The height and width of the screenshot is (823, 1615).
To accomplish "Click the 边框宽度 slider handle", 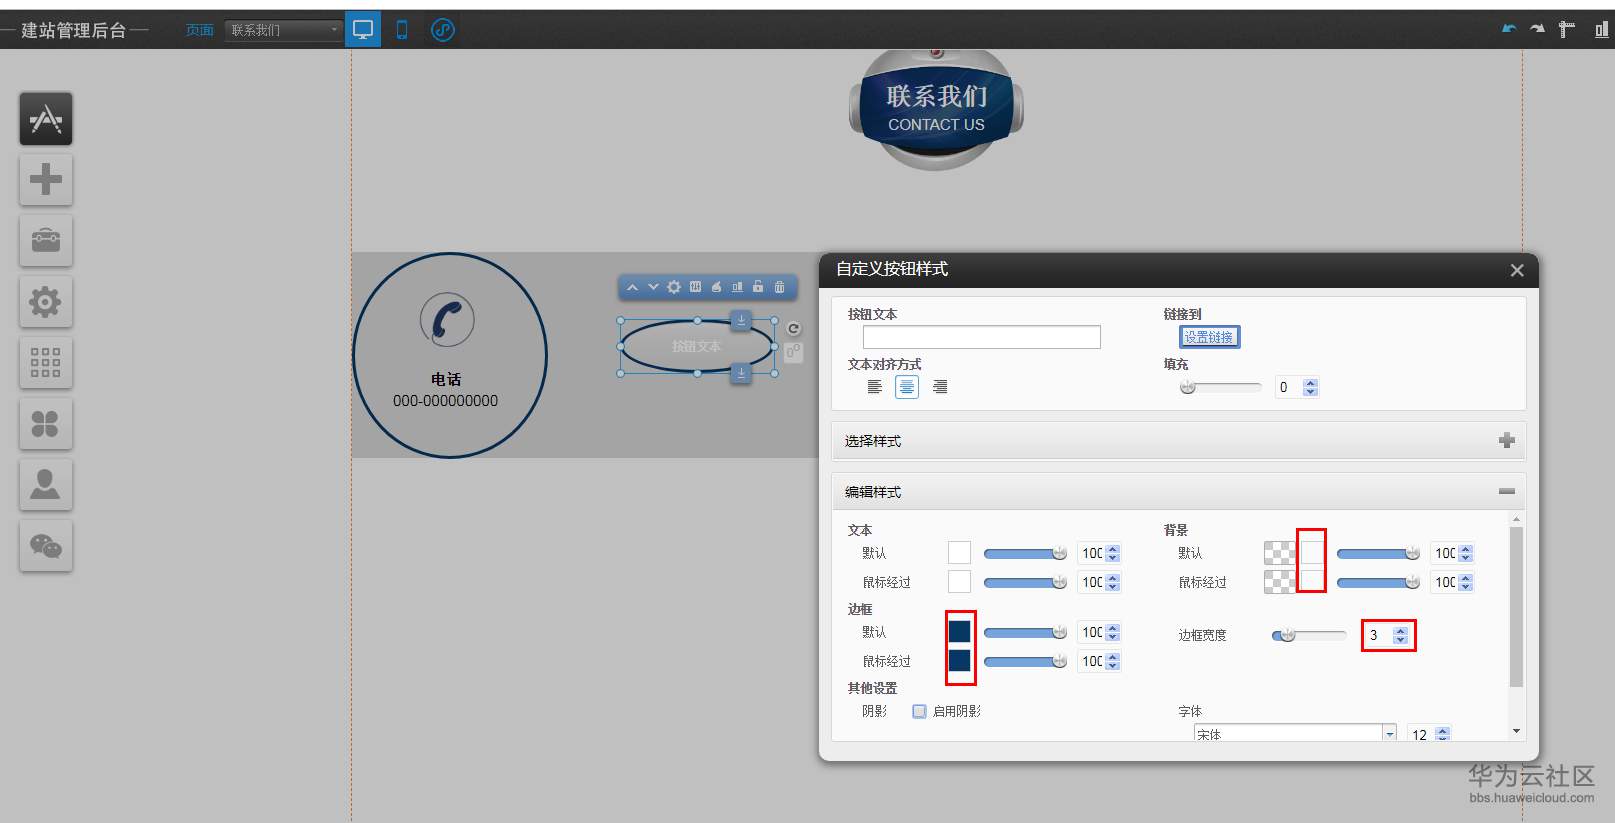I will coord(1287,635).
